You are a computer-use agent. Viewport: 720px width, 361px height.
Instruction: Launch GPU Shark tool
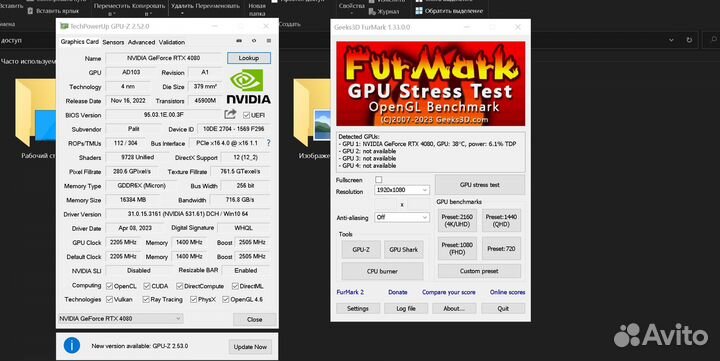404,249
